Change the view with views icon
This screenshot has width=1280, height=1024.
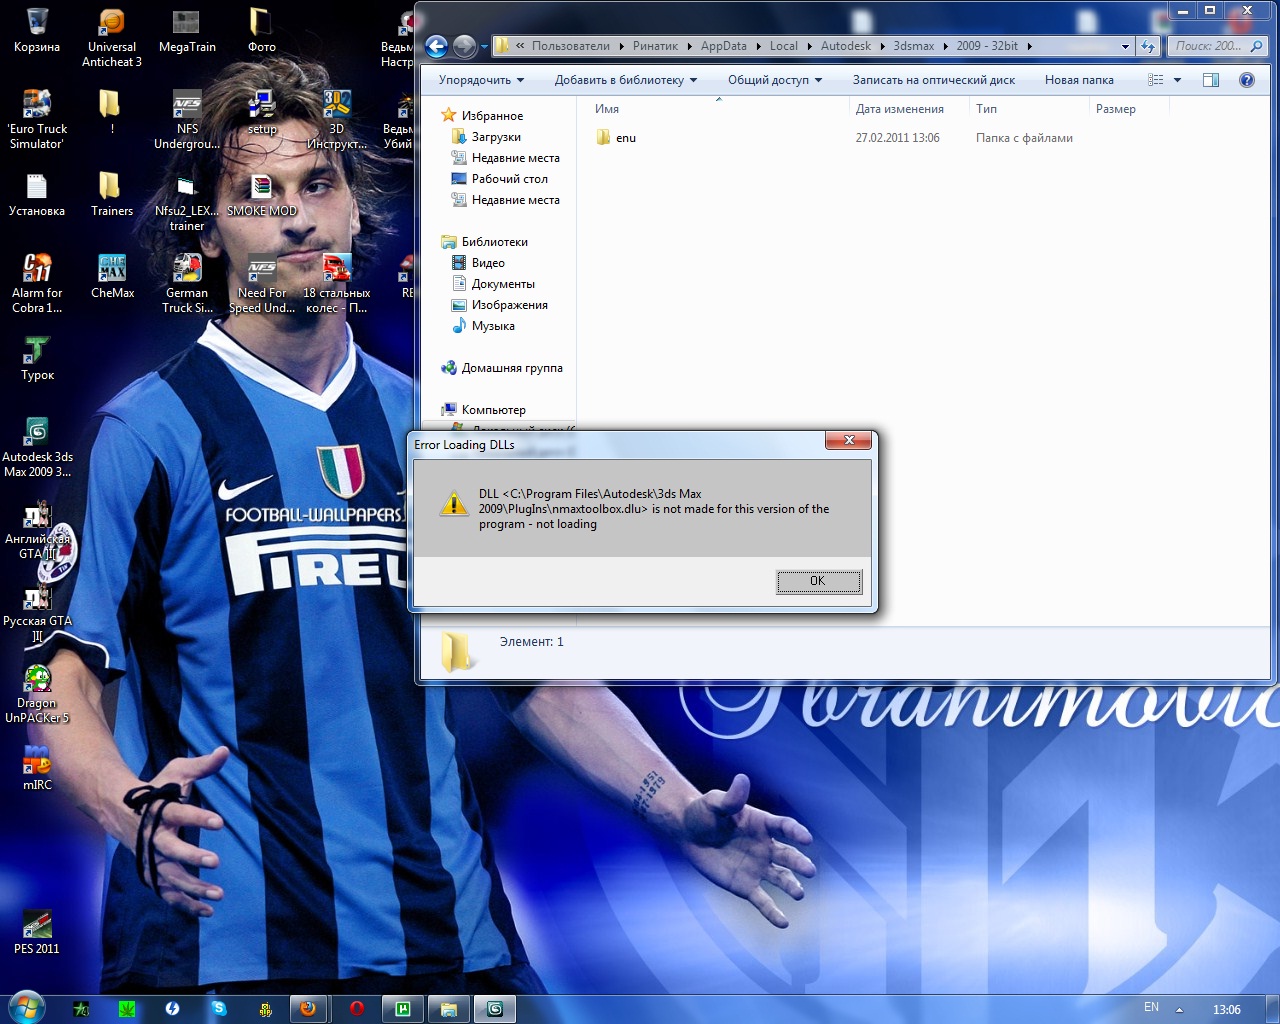point(1156,80)
